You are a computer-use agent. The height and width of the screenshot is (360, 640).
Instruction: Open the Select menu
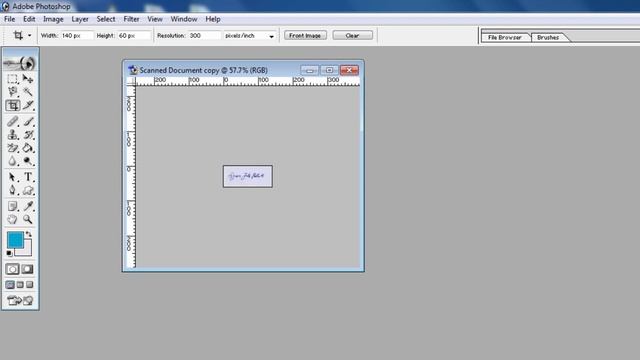point(106,19)
